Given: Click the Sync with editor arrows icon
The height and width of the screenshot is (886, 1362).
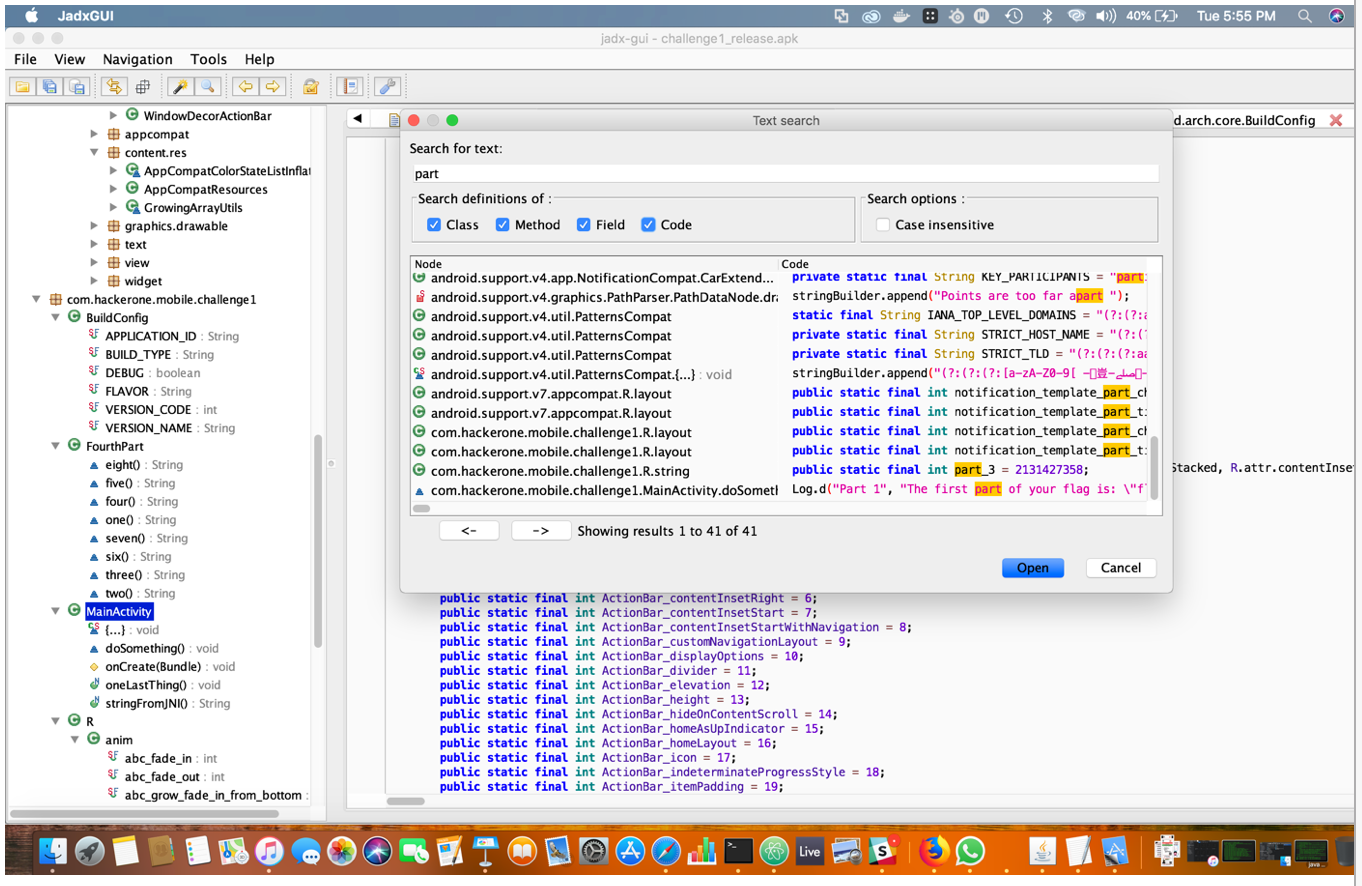Looking at the screenshot, I should [x=114, y=86].
